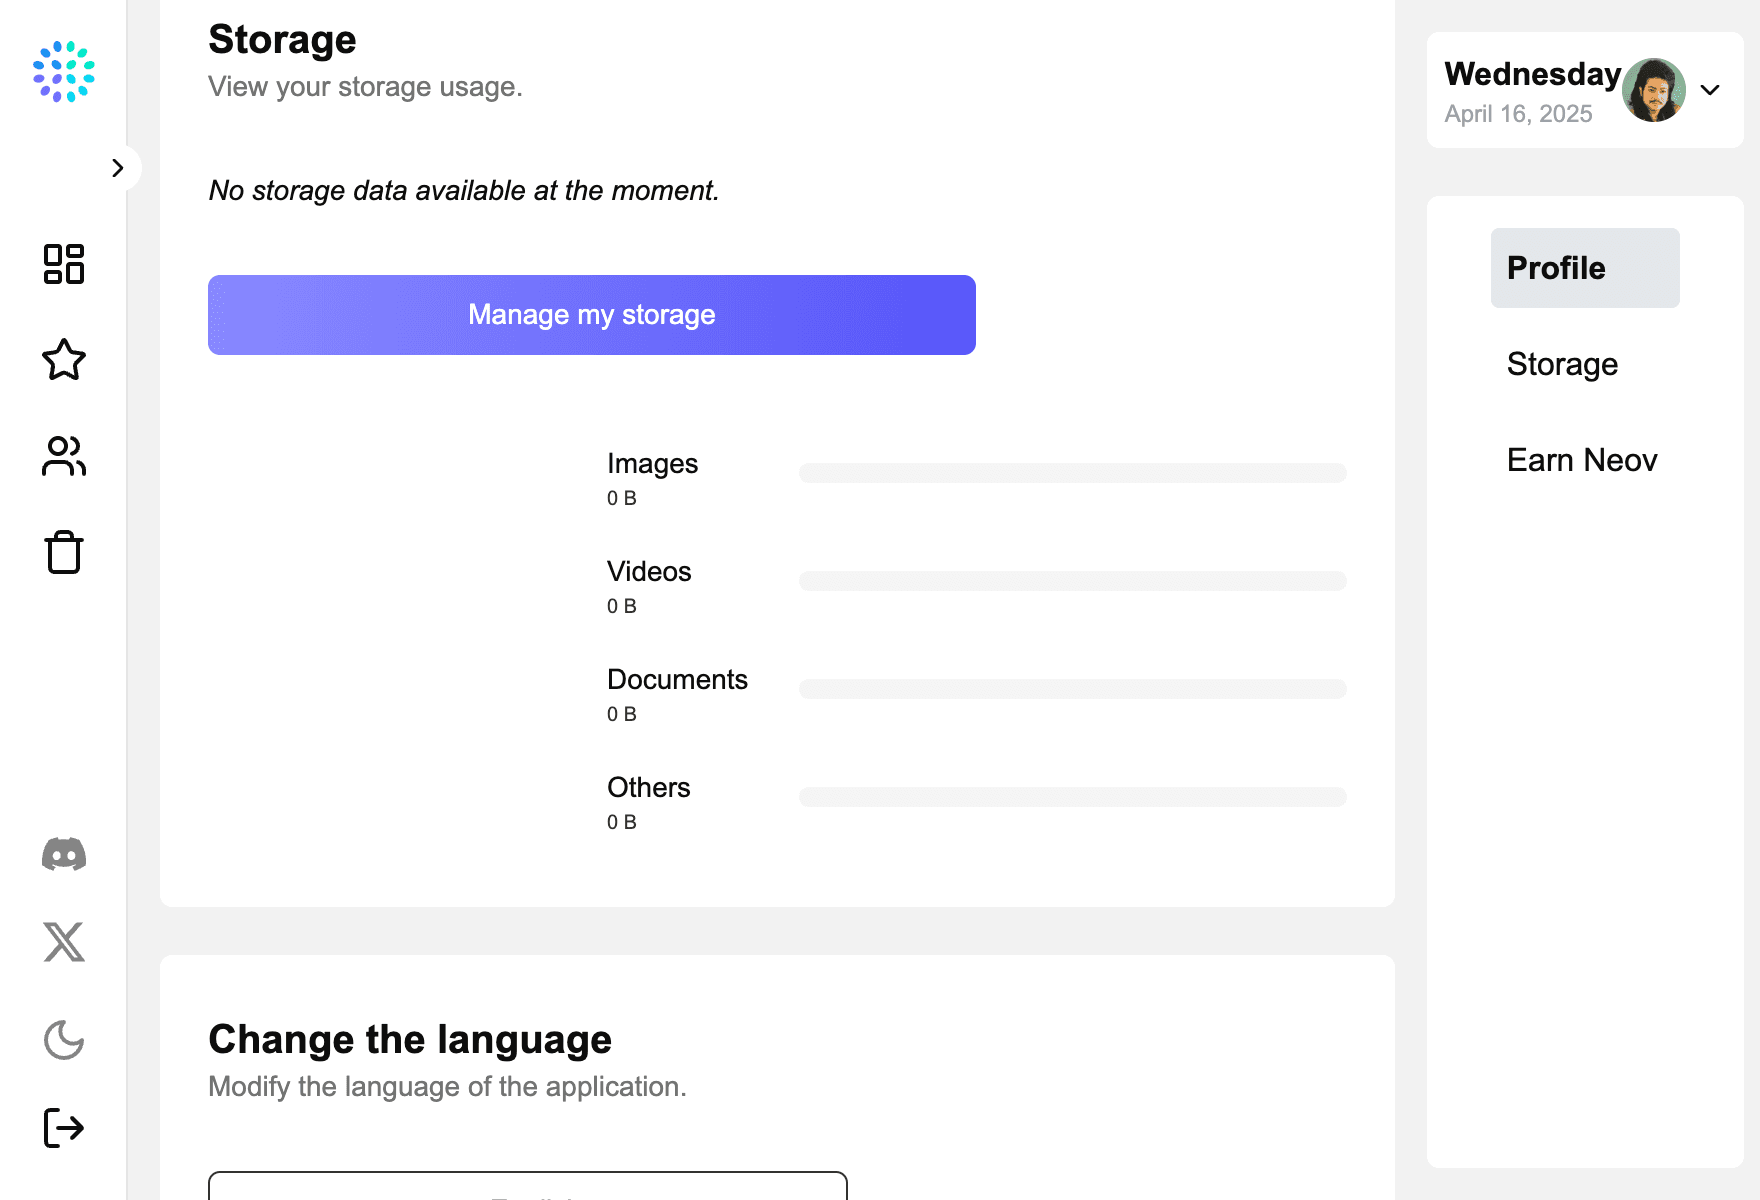This screenshot has height=1200, width=1760.
Task: Open favorites via star icon
Action: coord(64,360)
